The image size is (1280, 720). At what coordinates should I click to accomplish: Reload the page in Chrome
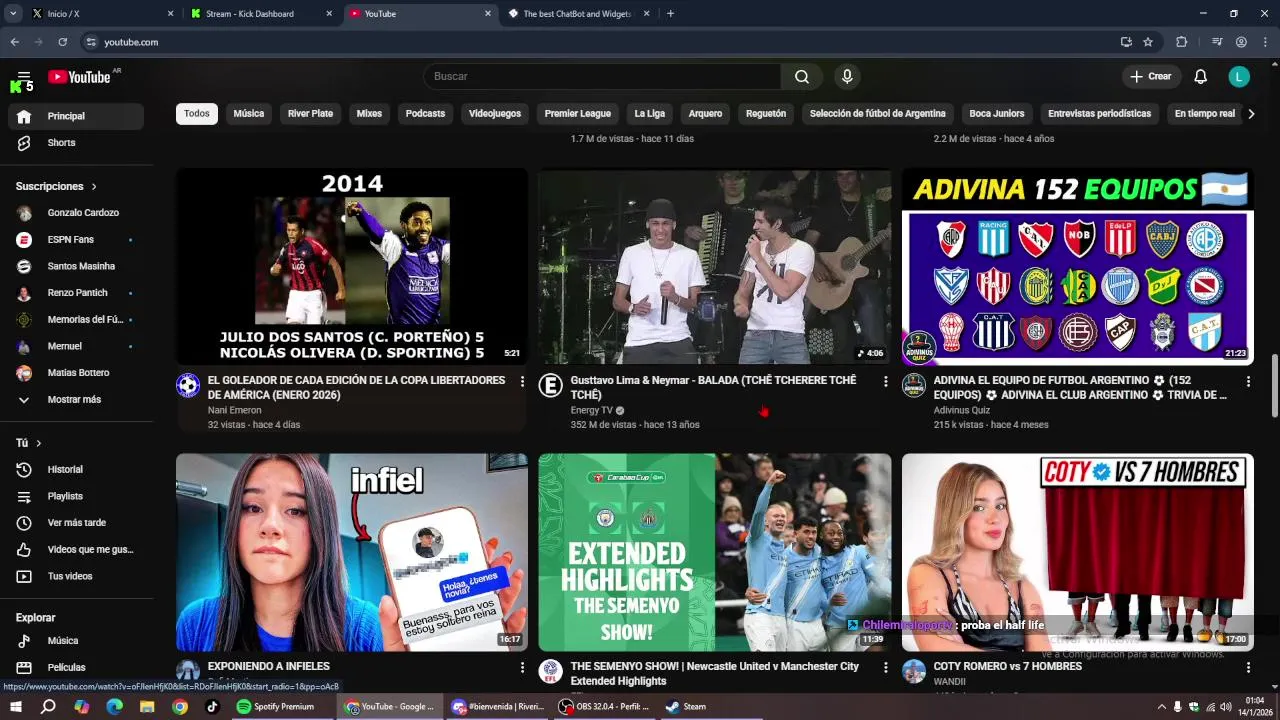click(x=62, y=42)
